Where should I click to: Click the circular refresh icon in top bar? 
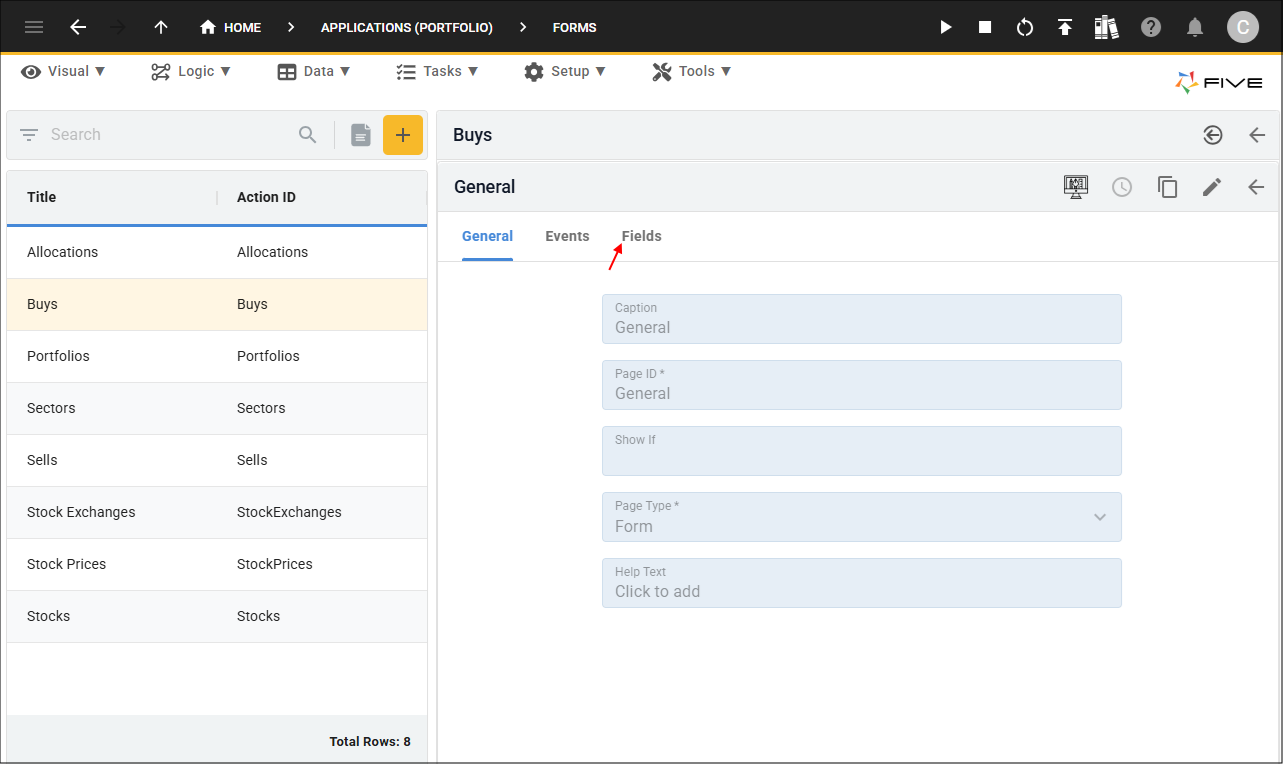click(x=1025, y=27)
